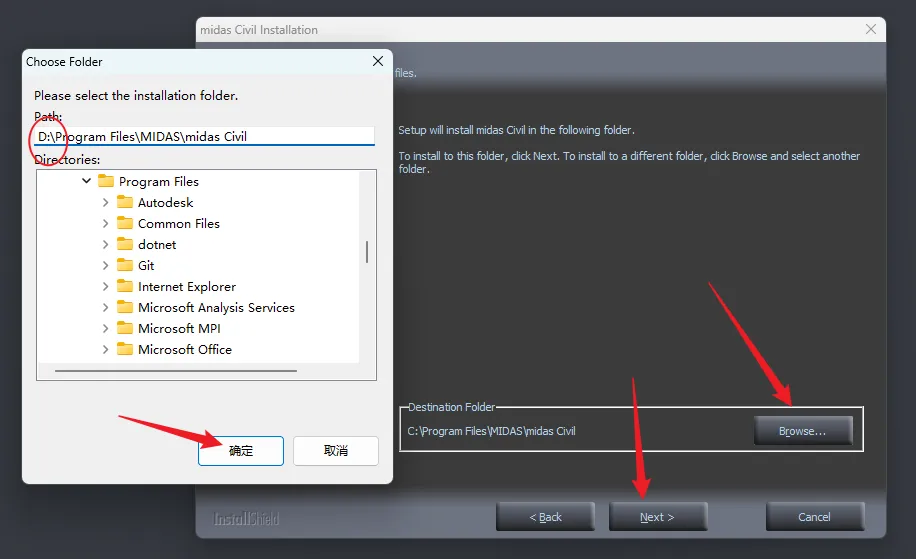The height and width of the screenshot is (559, 916).
Task: Collapse the Program Files folder chevron
Action: click(86, 181)
